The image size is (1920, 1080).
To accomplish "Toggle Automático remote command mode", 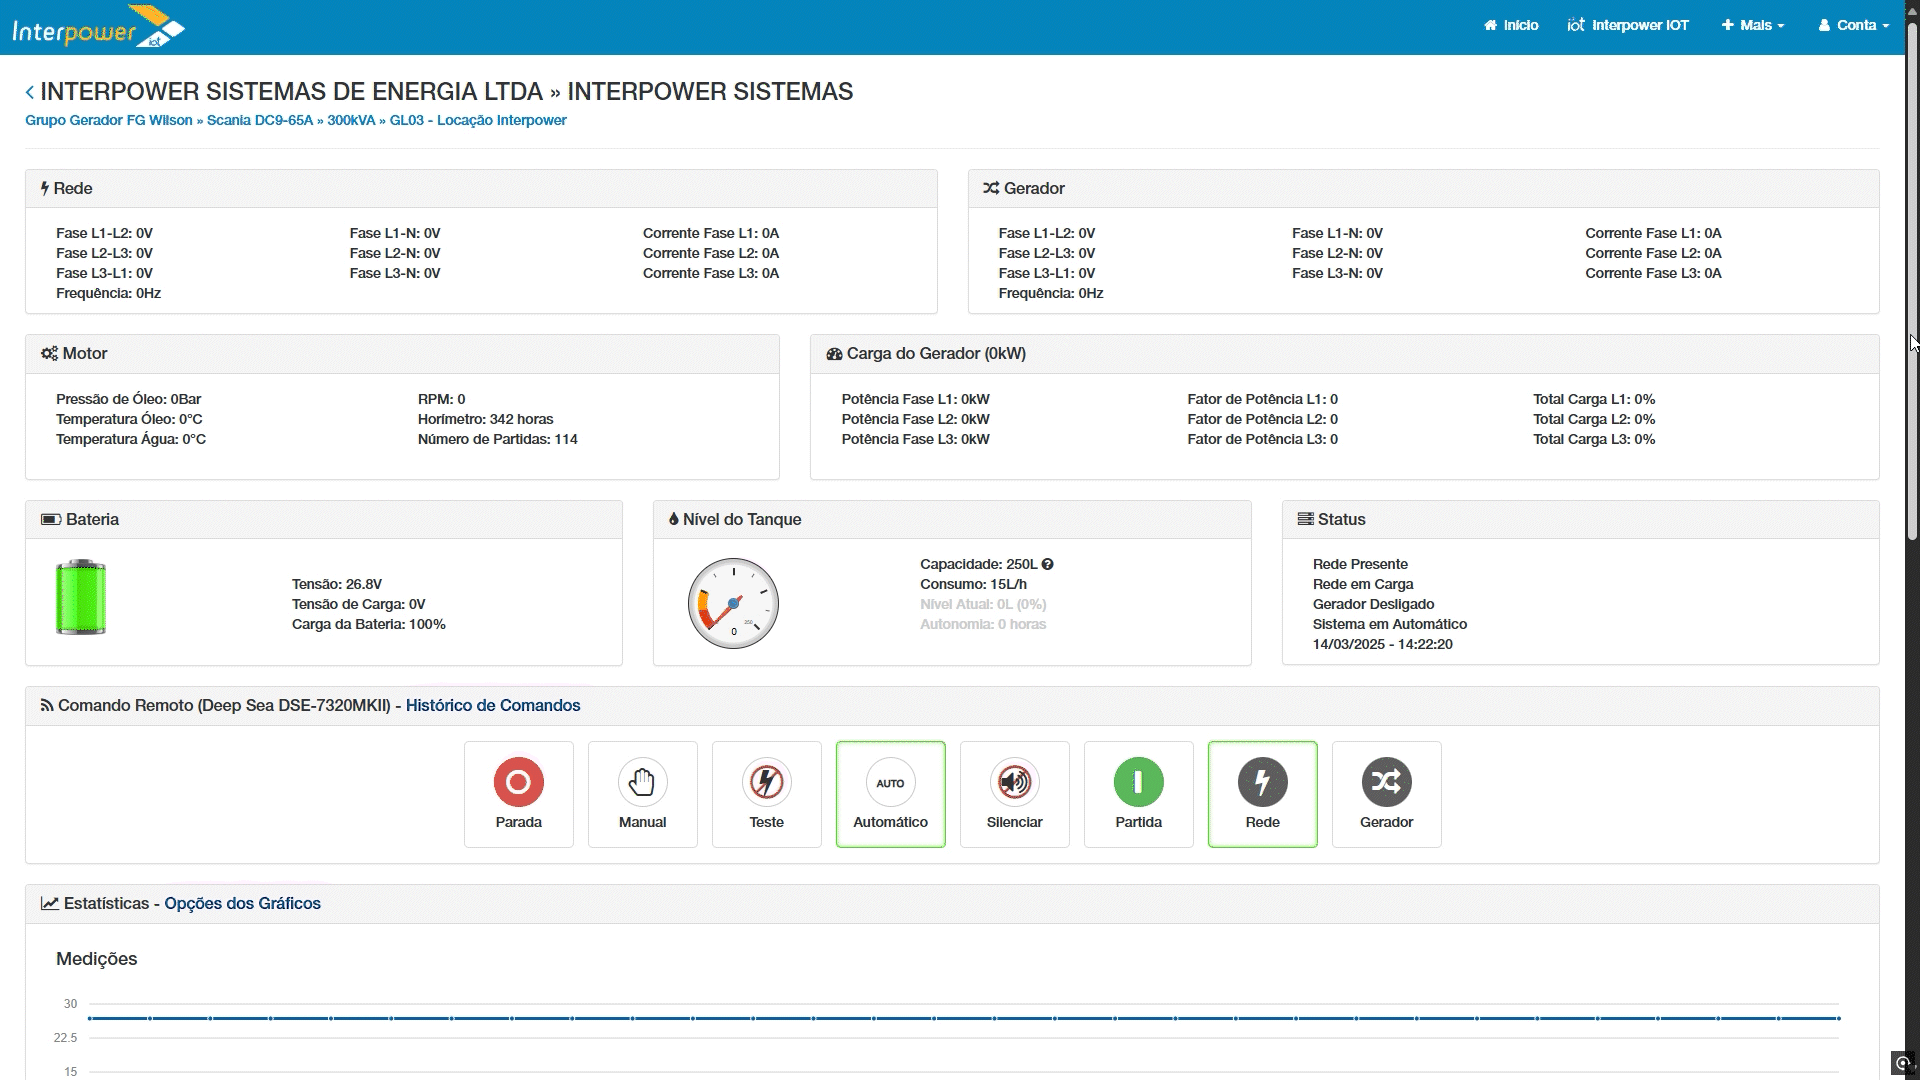I will tap(890, 793).
